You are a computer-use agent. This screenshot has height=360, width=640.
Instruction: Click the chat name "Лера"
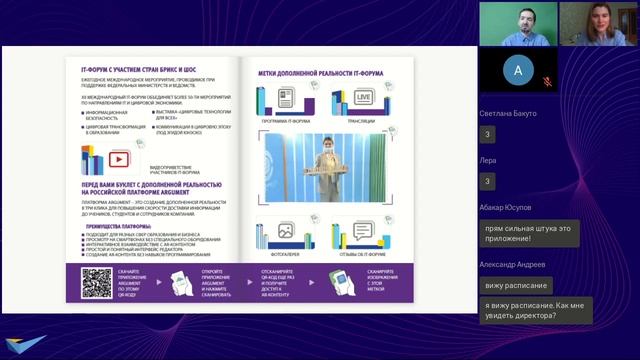[x=488, y=160]
